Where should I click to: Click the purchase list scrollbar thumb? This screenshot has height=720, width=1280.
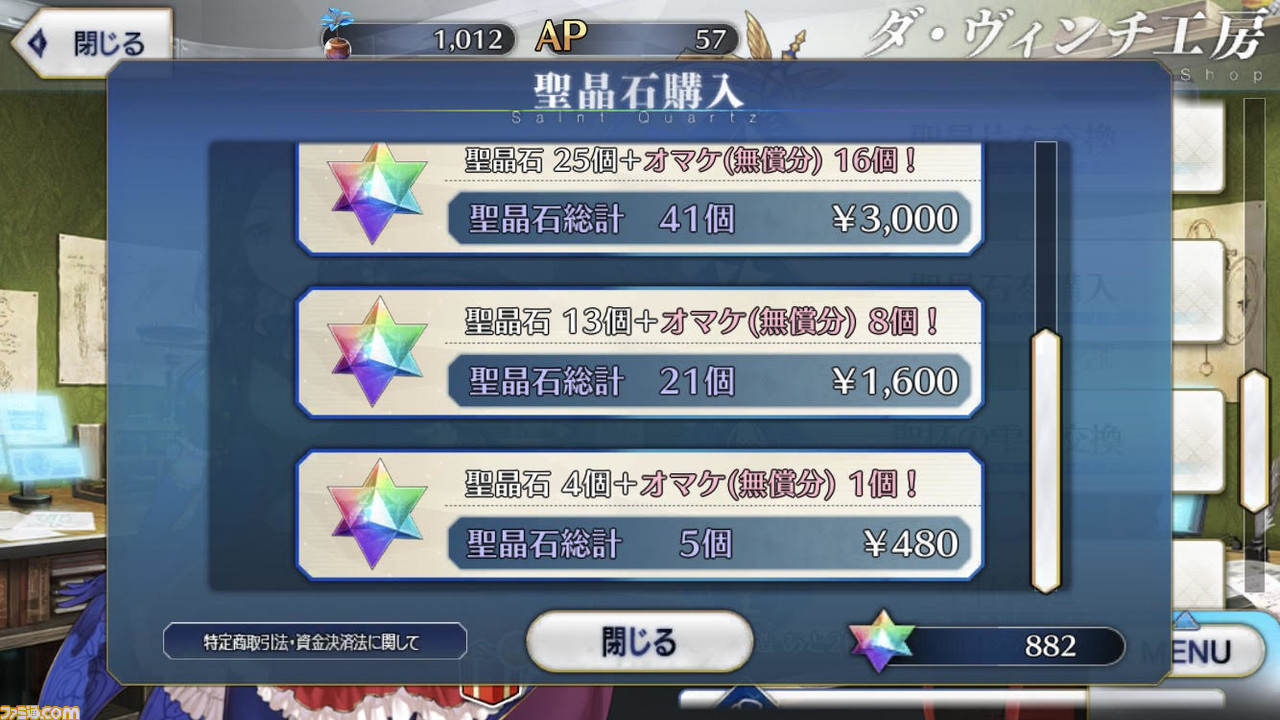pos(1046,460)
